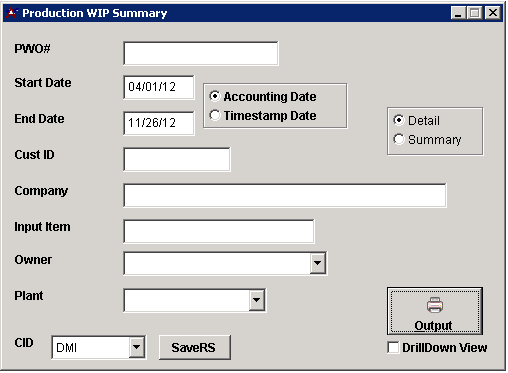The image size is (508, 373).
Task: Click the Cust ID input box
Action: [x=177, y=159]
